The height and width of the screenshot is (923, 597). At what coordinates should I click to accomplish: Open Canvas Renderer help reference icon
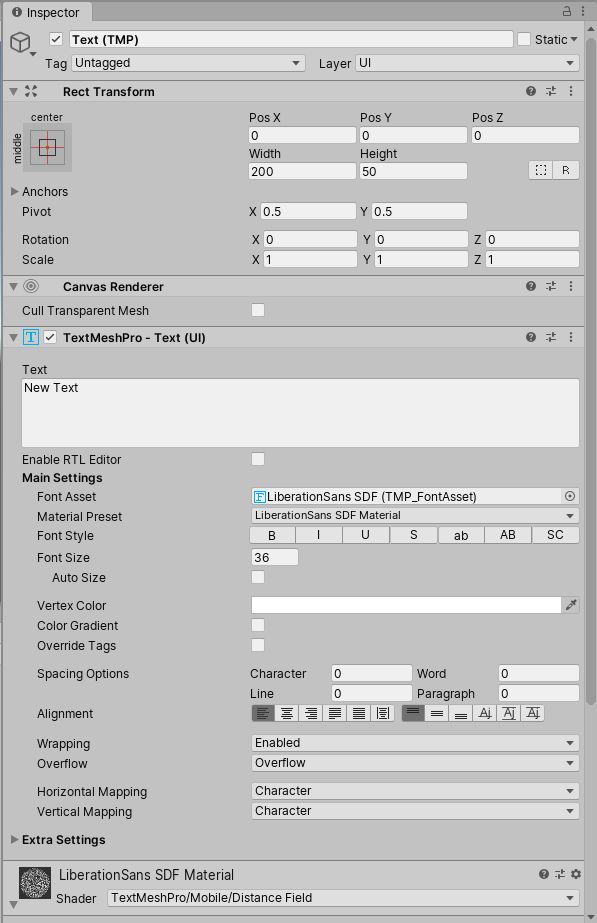pyautogui.click(x=530, y=286)
